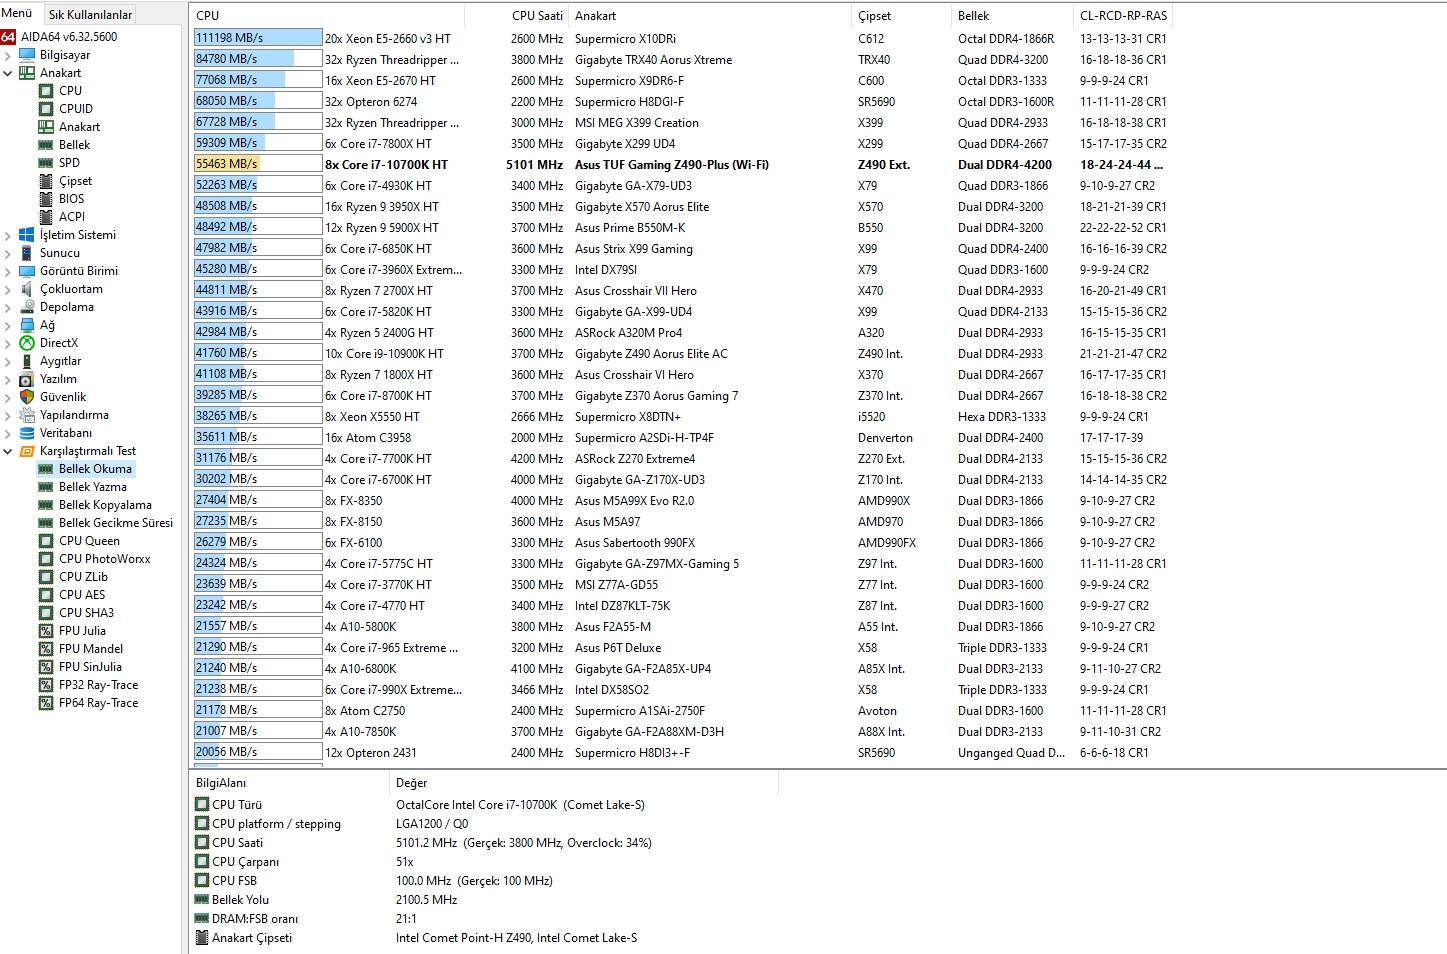Click the İşletim Sistemi Windows icon

click(27, 235)
